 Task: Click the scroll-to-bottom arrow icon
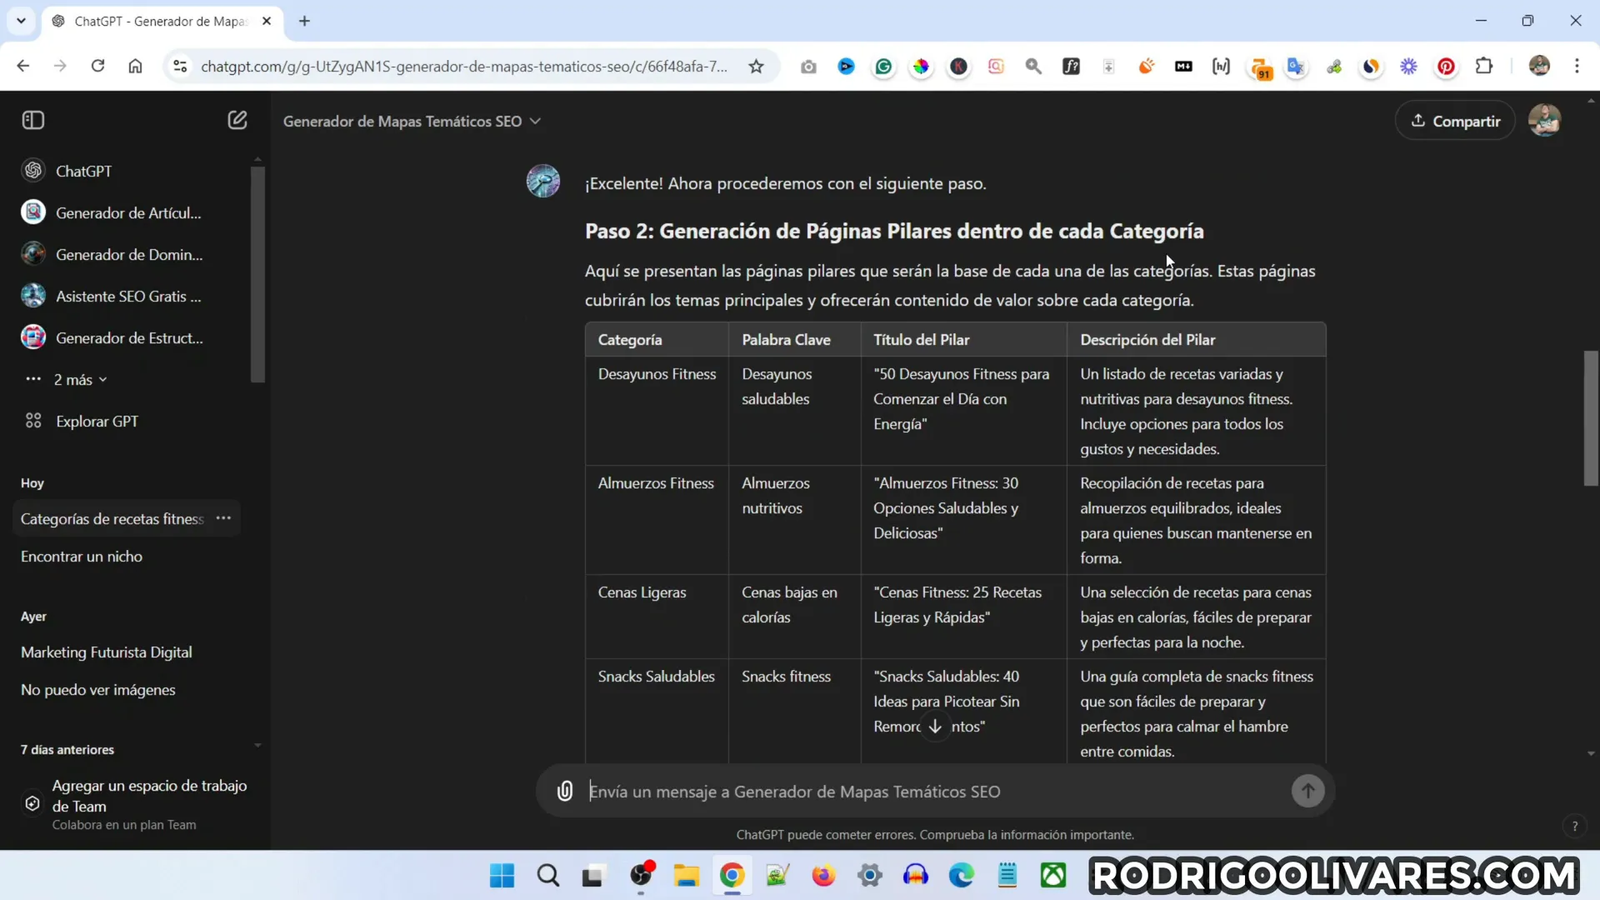[935, 727]
